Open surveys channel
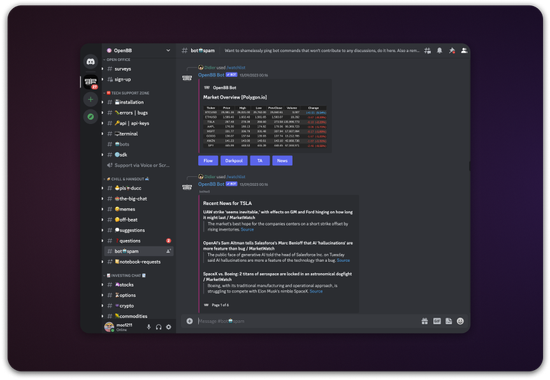This screenshot has height=380, width=550. tap(139, 69)
